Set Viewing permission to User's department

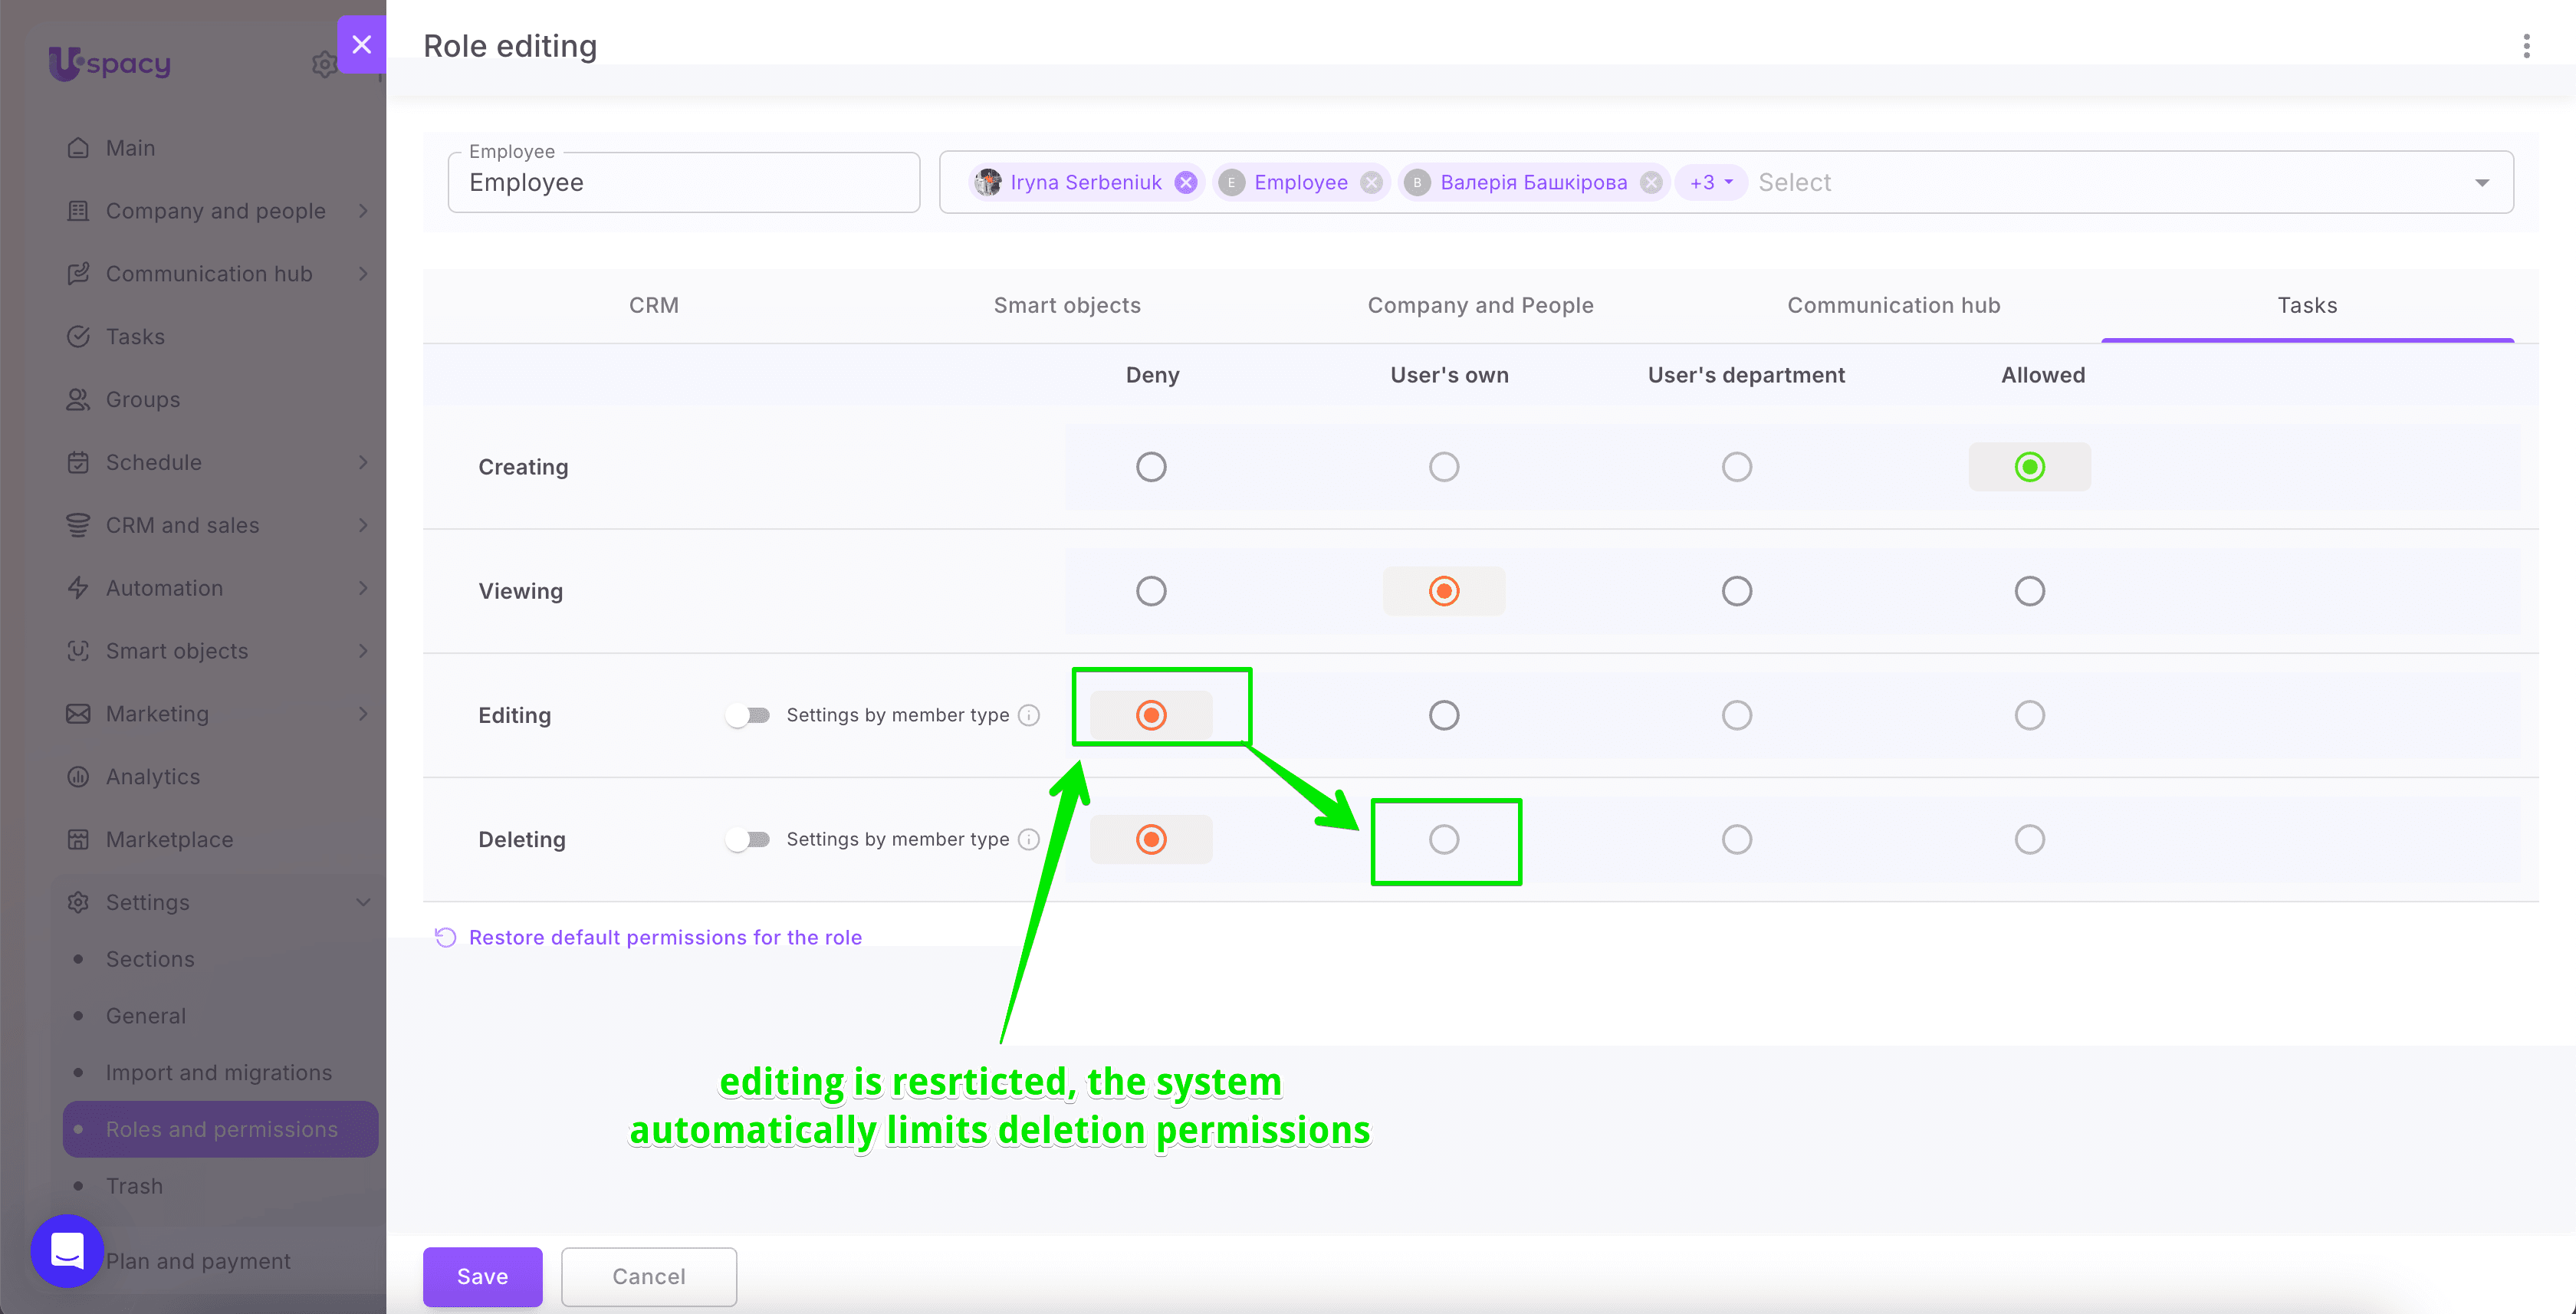(x=1736, y=591)
